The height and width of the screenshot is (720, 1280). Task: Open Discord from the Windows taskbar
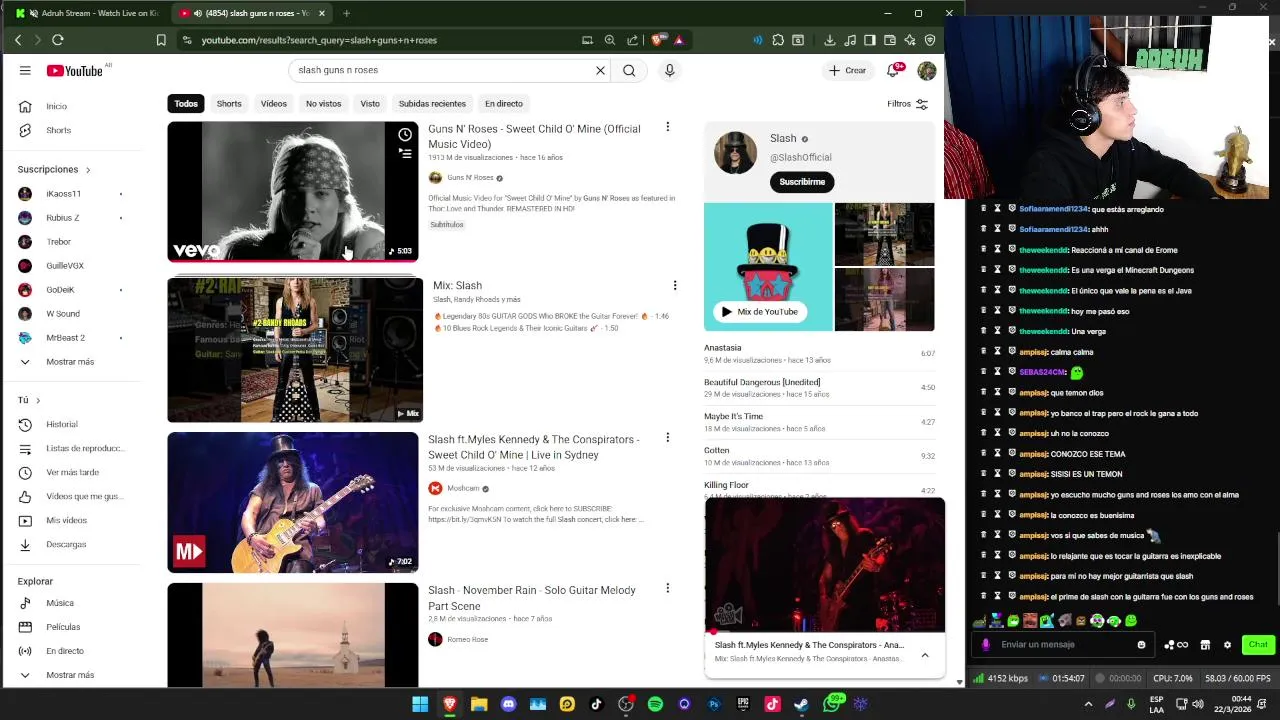[508, 704]
